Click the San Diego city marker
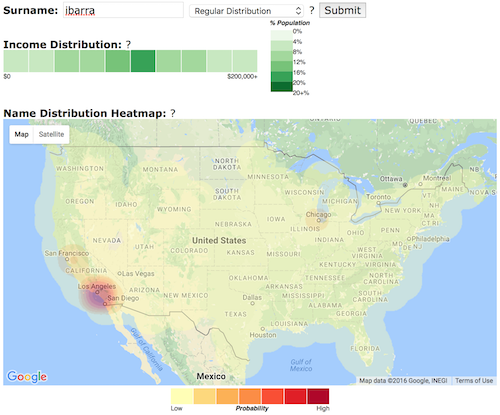Screen dimensions: 500x415 coord(105,304)
